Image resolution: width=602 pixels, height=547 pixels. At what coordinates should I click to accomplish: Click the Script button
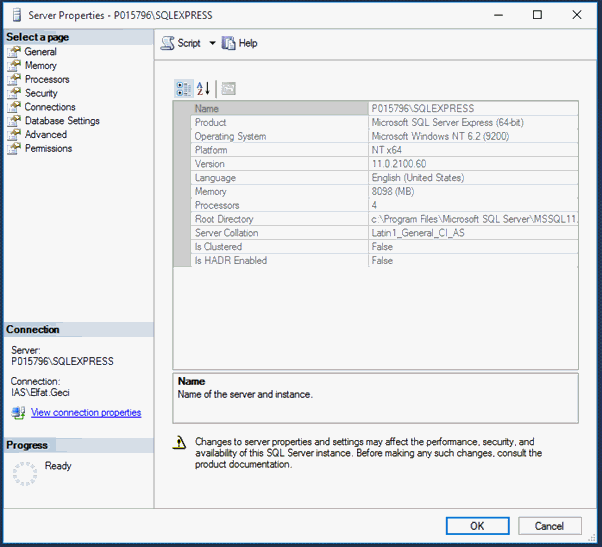pos(180,43)
